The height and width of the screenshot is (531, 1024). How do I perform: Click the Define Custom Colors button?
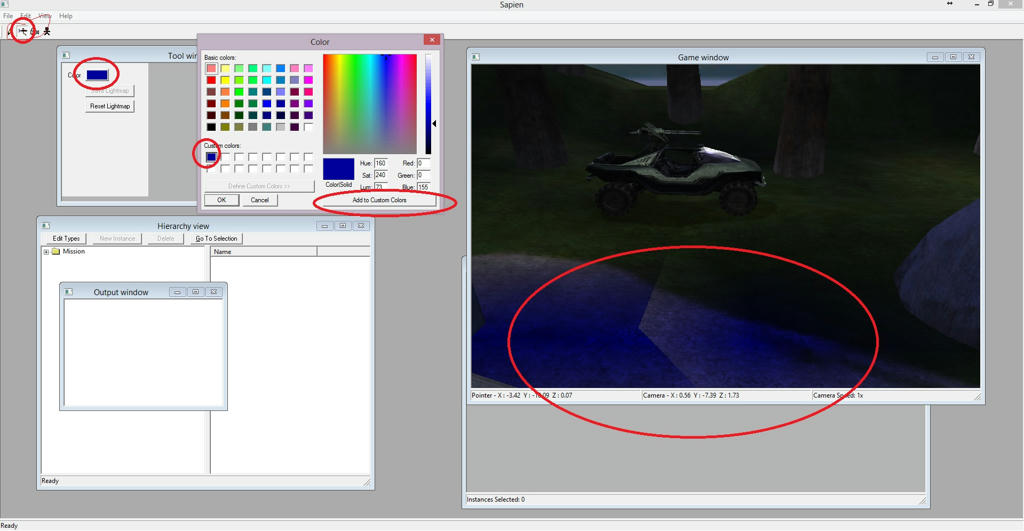click(259, 186)
